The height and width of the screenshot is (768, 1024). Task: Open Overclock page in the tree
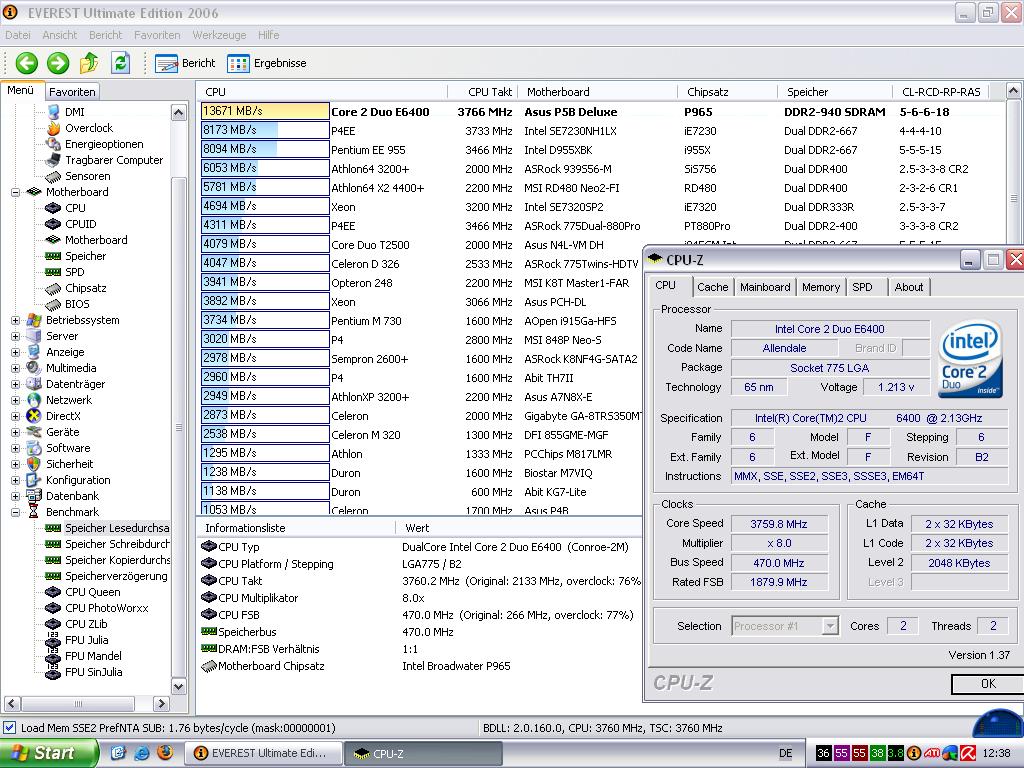[88, 128]
